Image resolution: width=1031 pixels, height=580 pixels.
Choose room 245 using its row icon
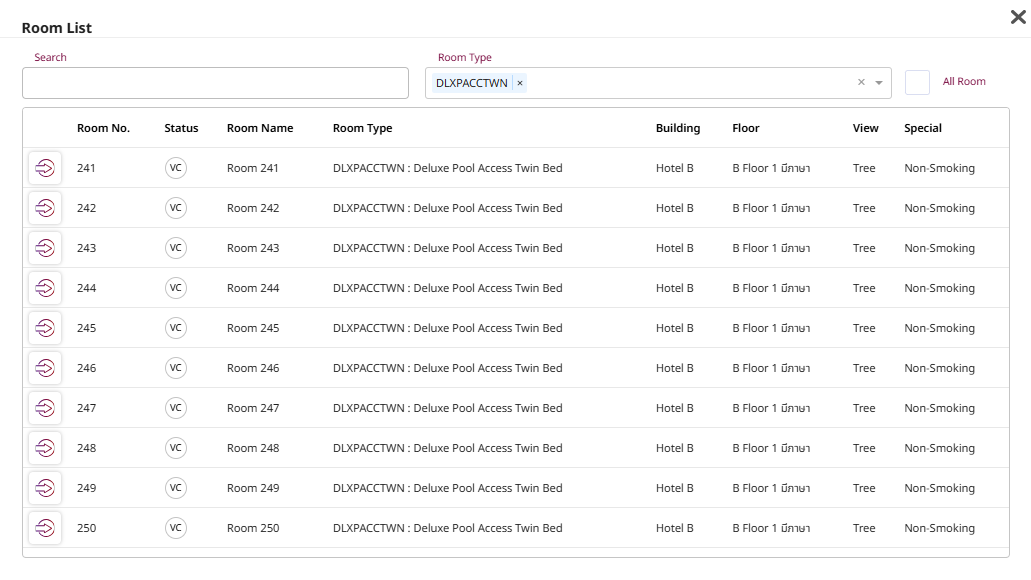pos(45,328)
